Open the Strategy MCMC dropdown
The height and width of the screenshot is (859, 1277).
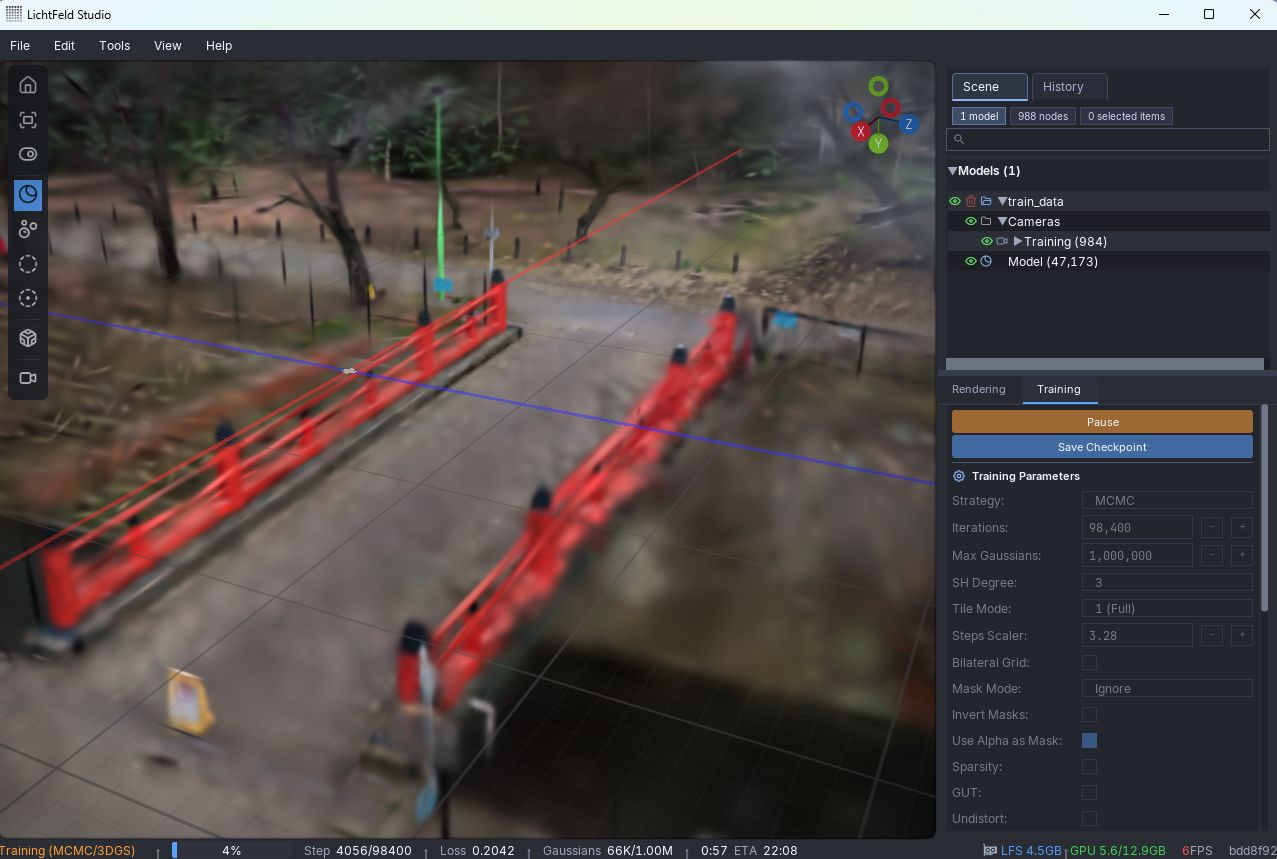1167,500
